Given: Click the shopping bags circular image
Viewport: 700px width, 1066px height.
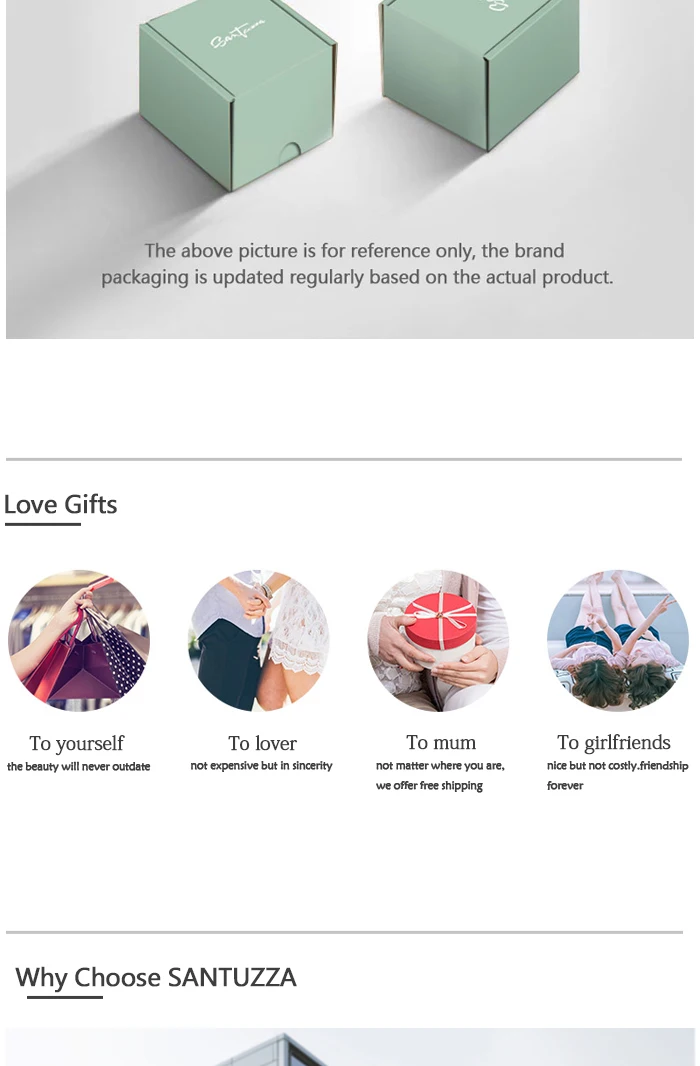Looking at the screenshot, I should [79, 640].
